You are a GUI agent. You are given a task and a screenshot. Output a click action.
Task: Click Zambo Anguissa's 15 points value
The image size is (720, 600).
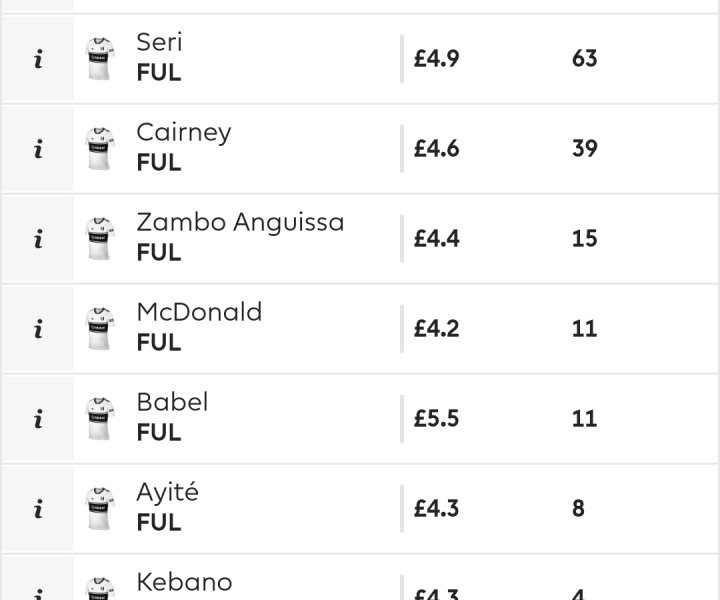pyautogui.click(x=585, y=239)
